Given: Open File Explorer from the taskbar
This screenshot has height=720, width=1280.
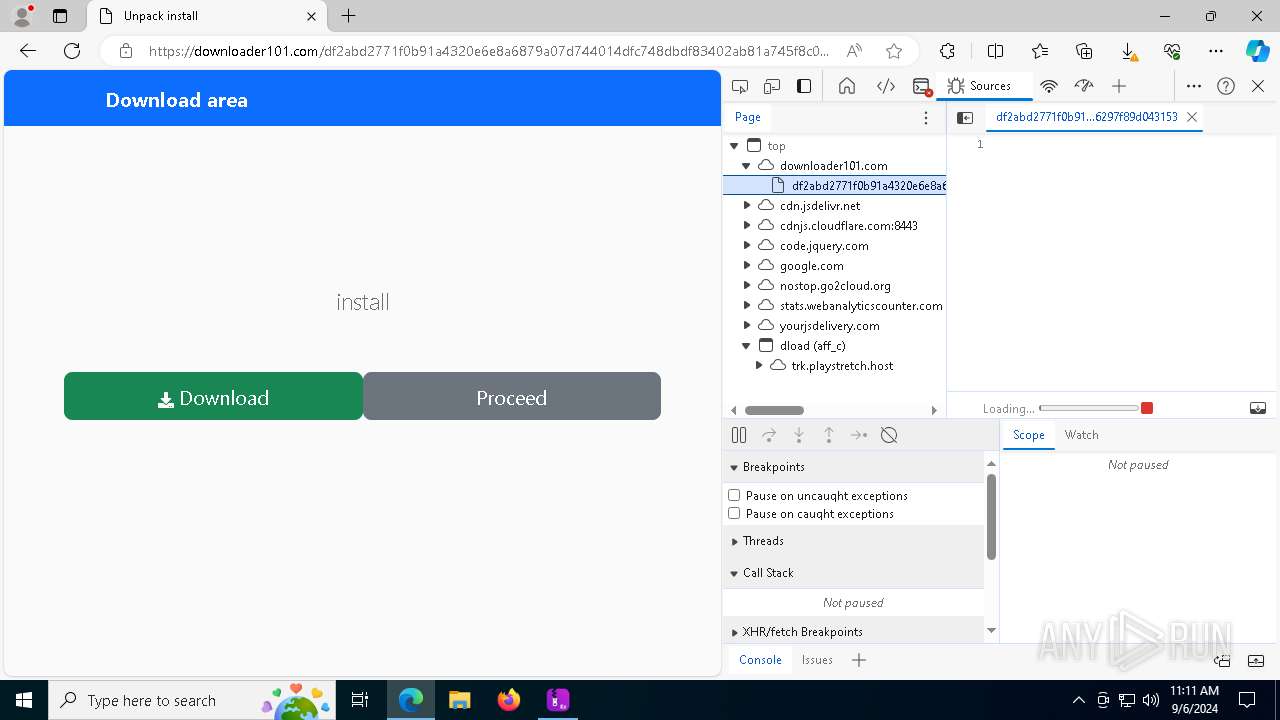Looking at the screenshot, I should point(460,700).
